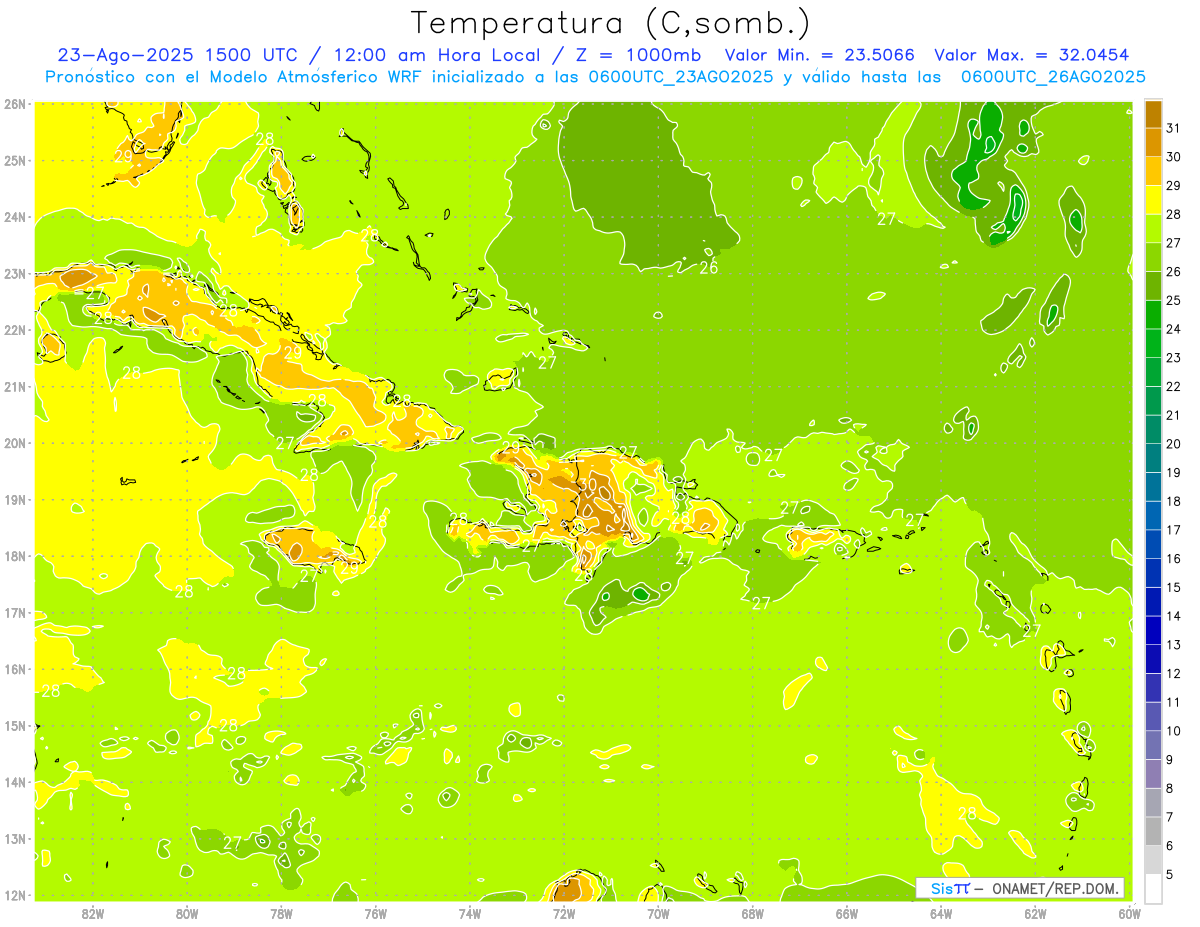This screenshot has height=927, width=1200.
Task: Click the "10" label on the color scale
Action: point(1174,731)
